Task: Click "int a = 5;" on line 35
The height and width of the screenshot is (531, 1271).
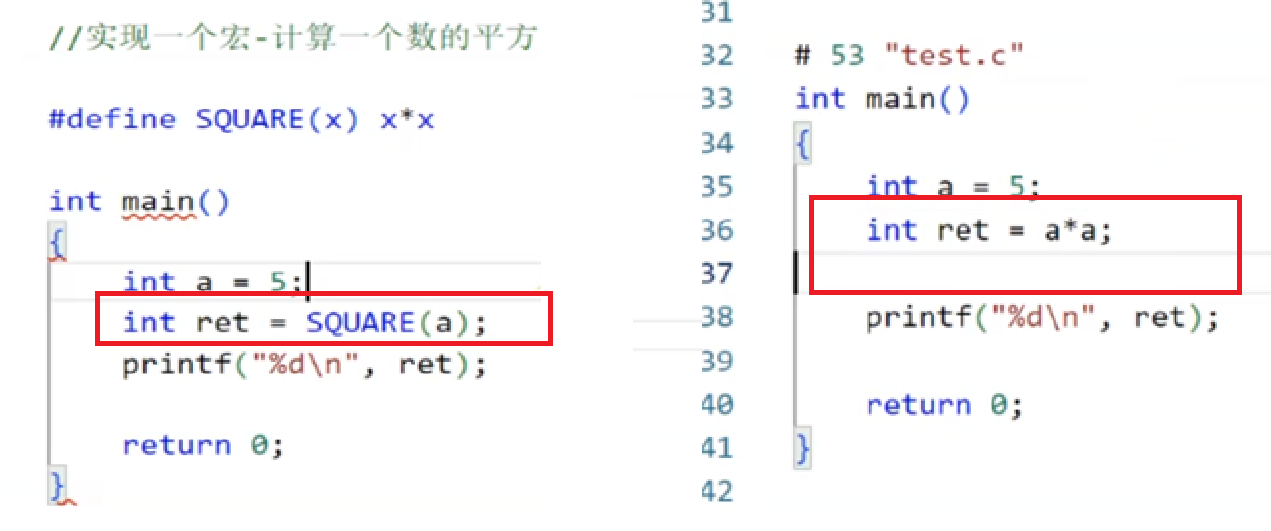Action: pos(955,186)
